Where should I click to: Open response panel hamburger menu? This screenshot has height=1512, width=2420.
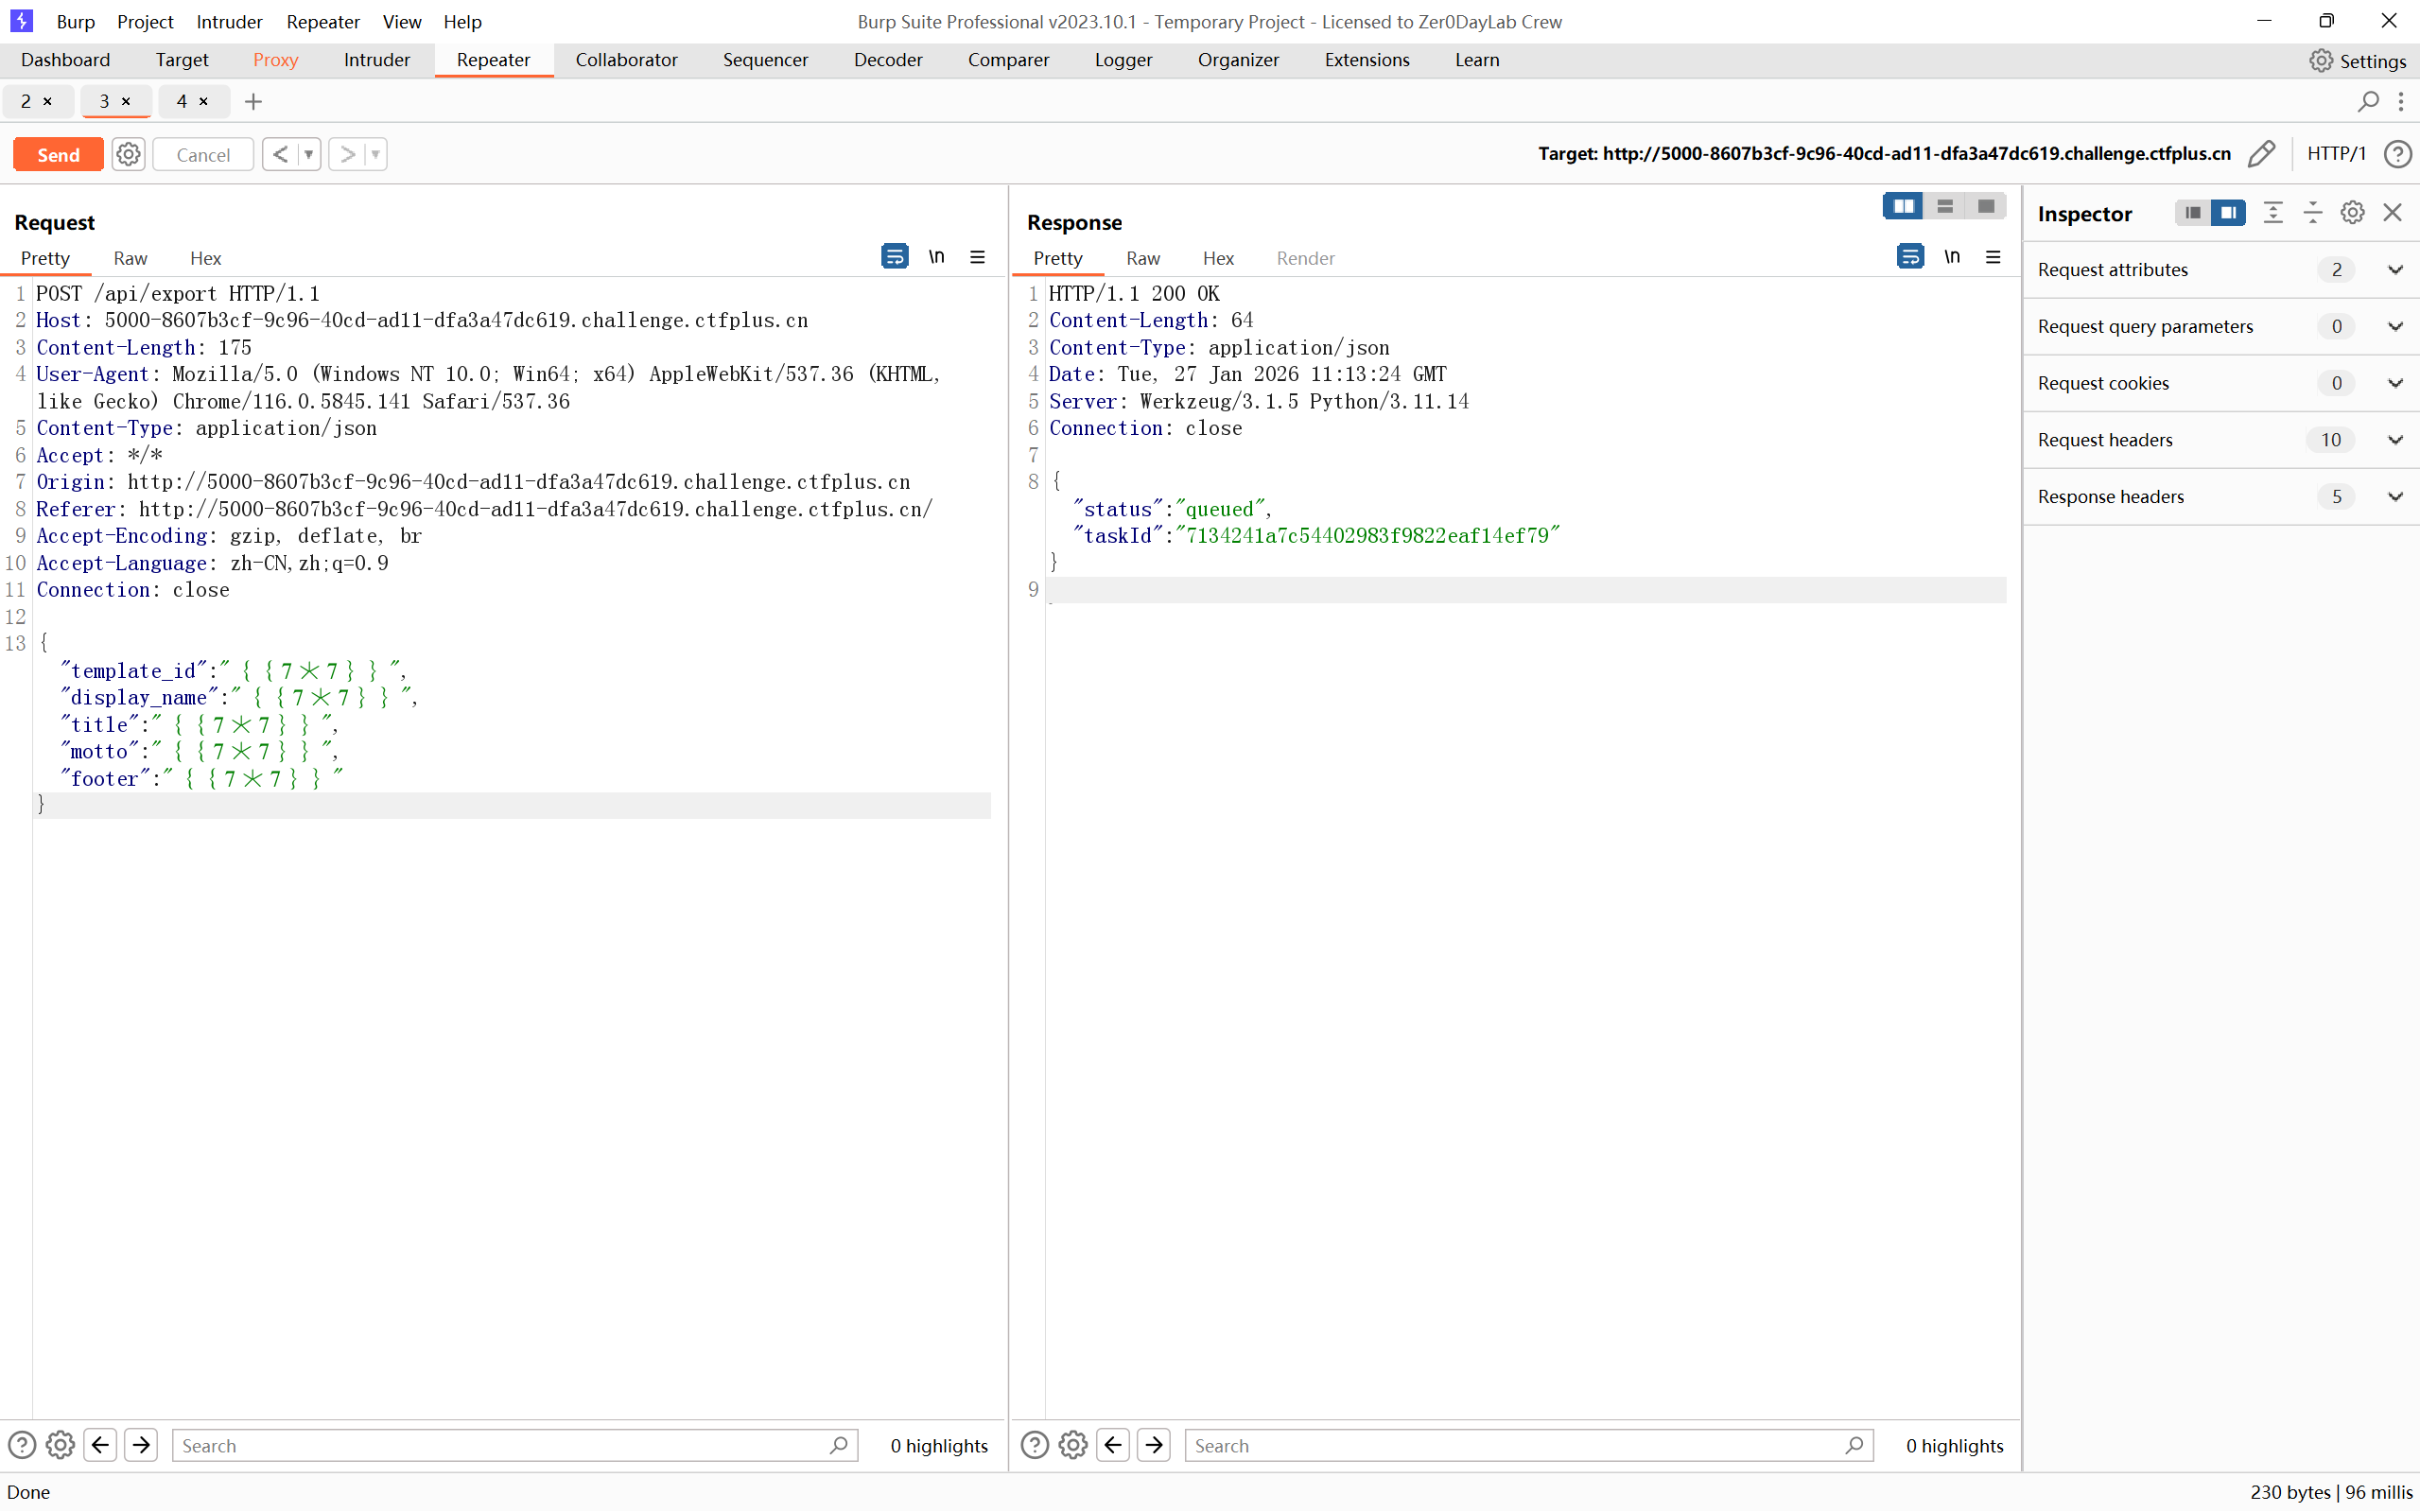[x=1993, y=257]
